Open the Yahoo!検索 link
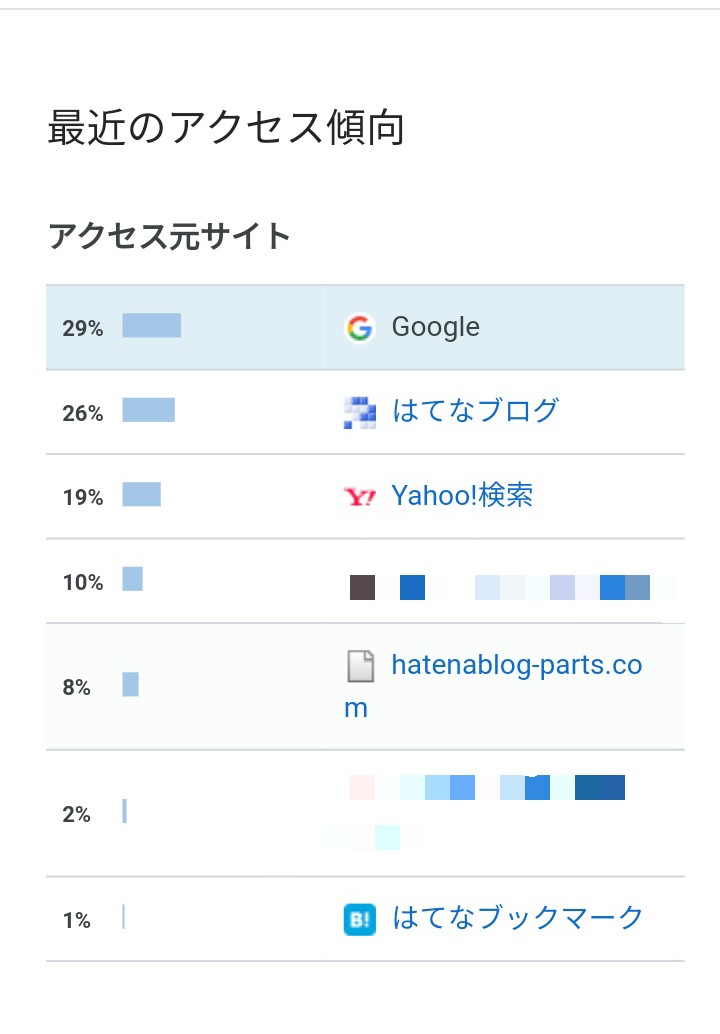Screen dimensions: 720x1034 coord(462,495)
